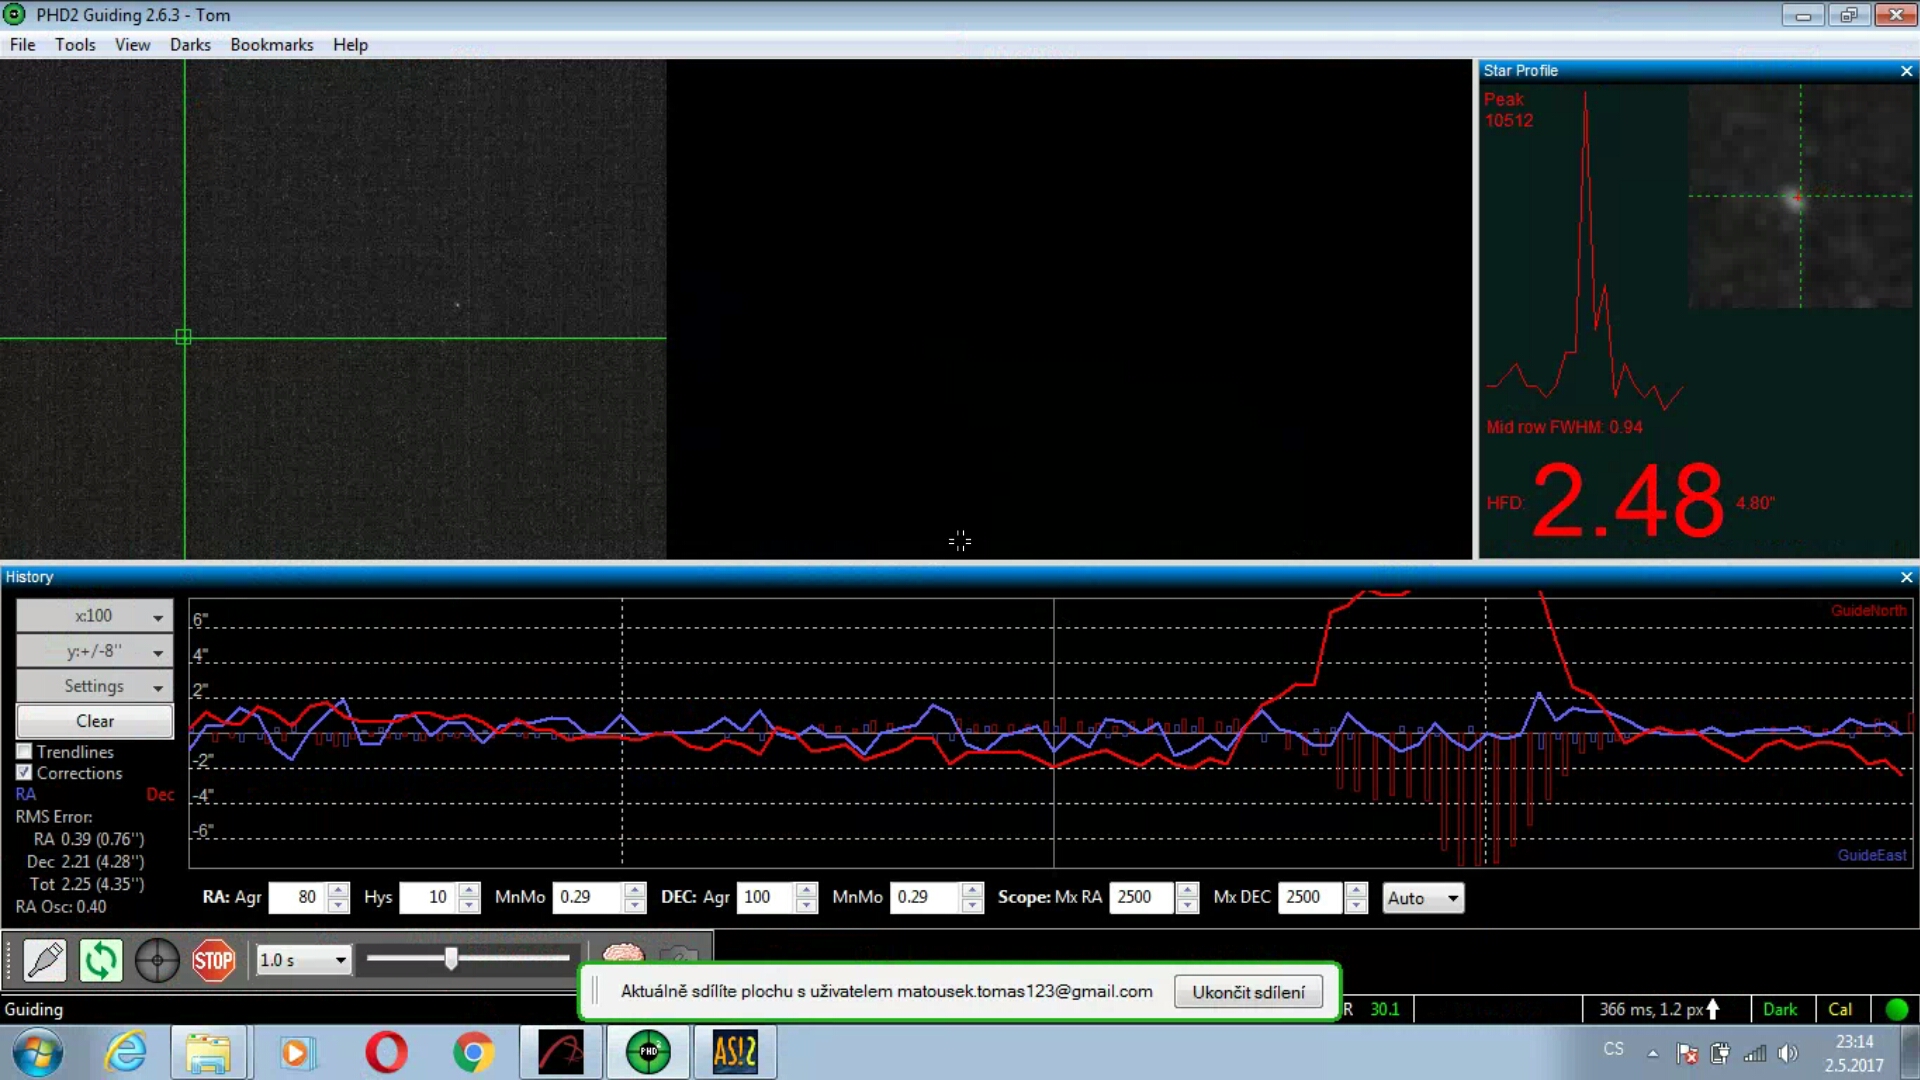Viewport: 1920px width, 1080px height.
Task: Click the PHD2 icon in taskbar
Action: coord(647,1051)
